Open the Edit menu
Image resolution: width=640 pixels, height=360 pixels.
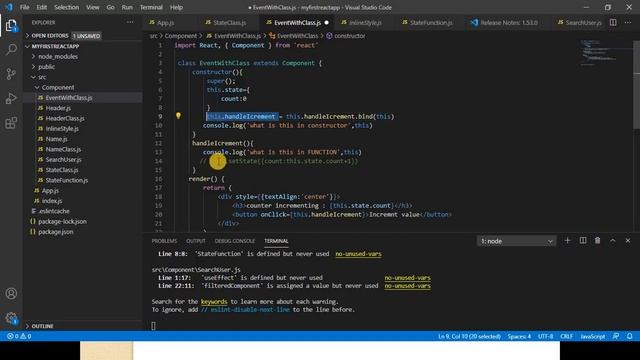(x=41, y=7)
